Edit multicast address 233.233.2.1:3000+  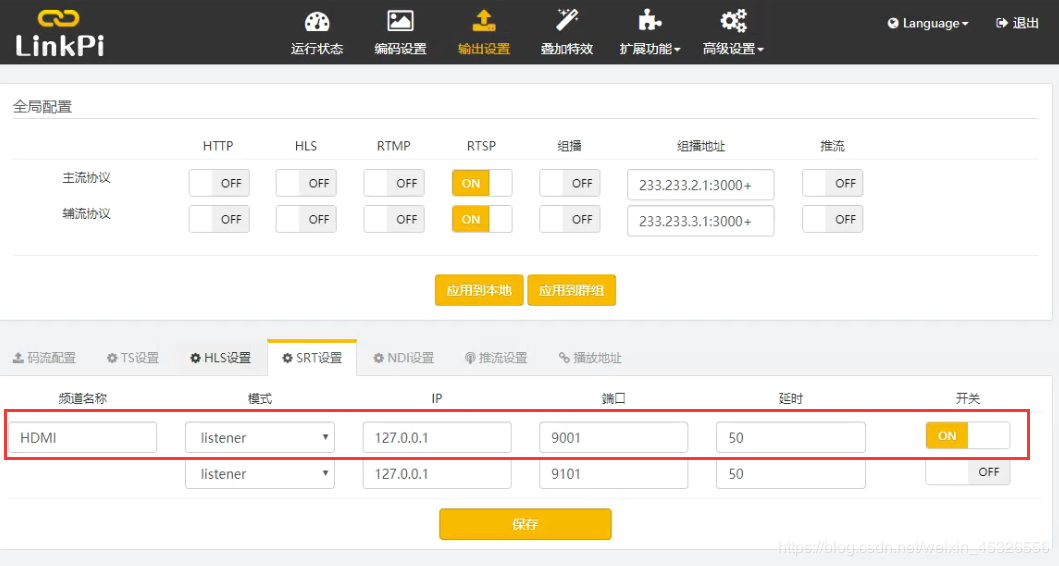pos(700,185)
